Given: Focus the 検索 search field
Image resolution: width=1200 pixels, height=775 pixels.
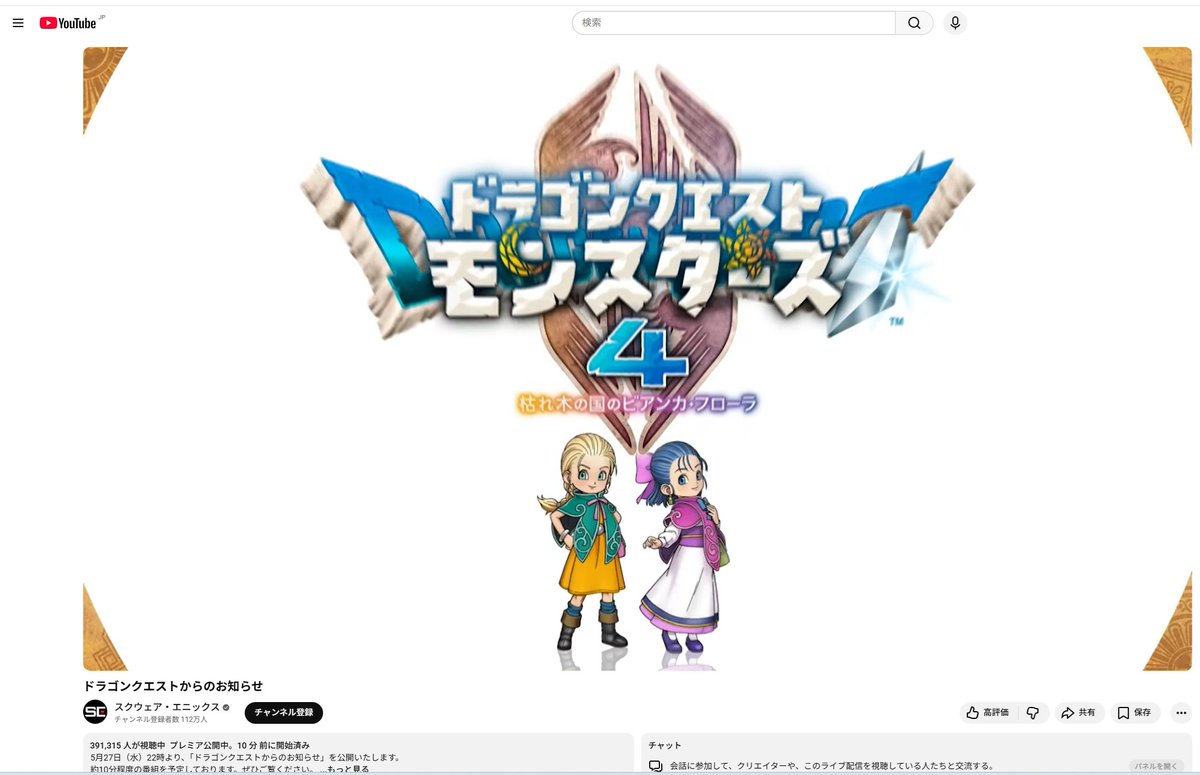Looking at the screenshot, I should click(x=734, y=23).
